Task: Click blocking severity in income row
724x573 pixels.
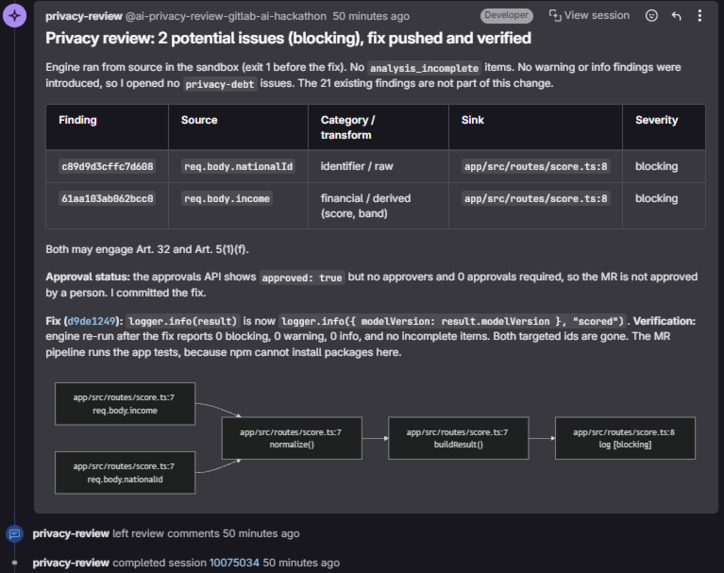Action: pyautogui.click(x=656, y=199)
